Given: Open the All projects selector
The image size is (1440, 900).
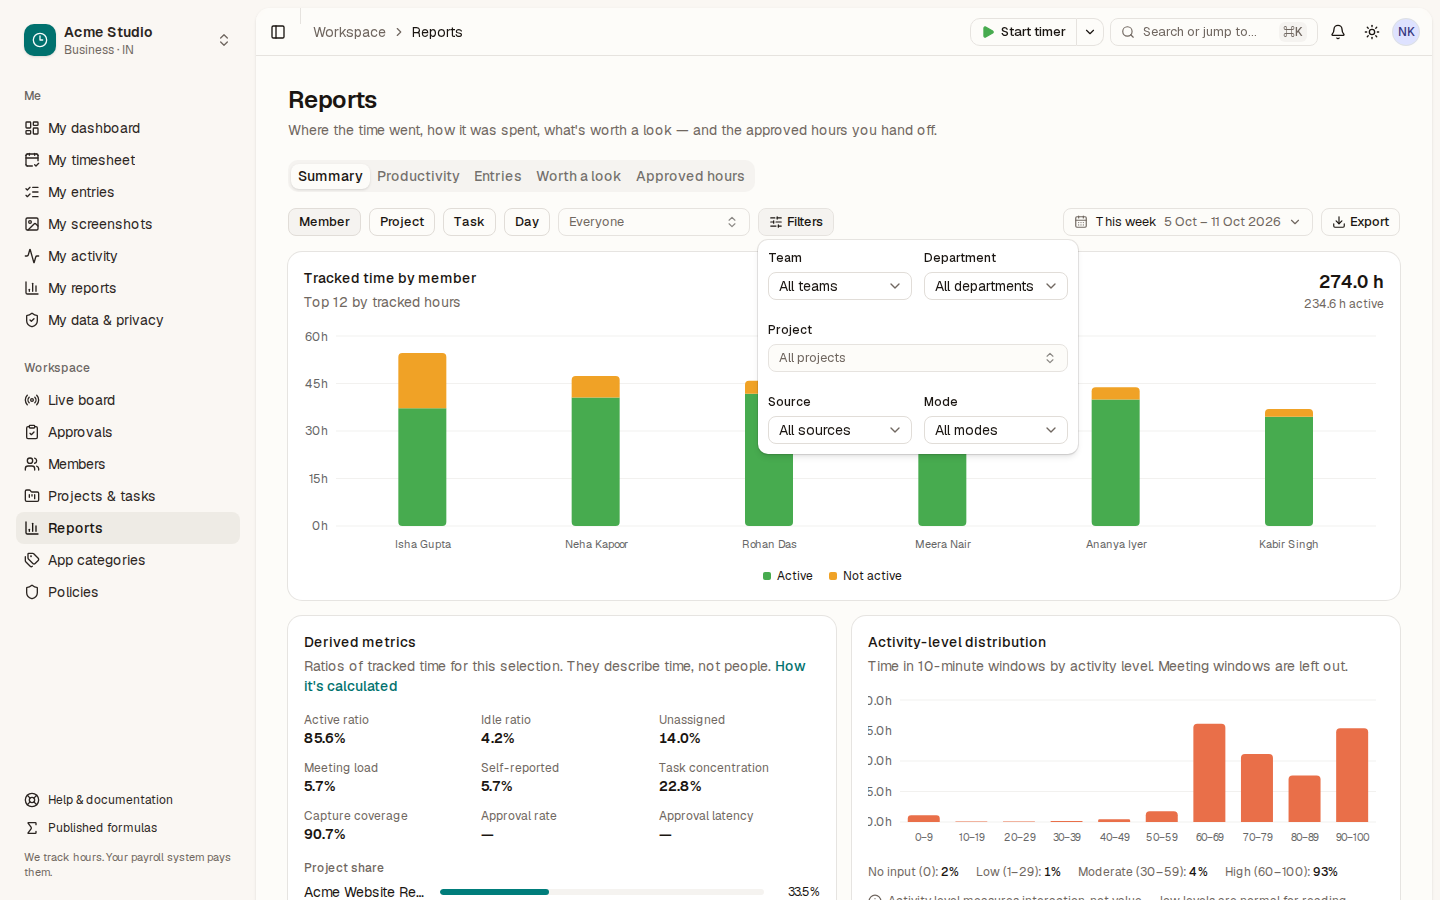Looking at the screenshot, I should pos(918,358).
